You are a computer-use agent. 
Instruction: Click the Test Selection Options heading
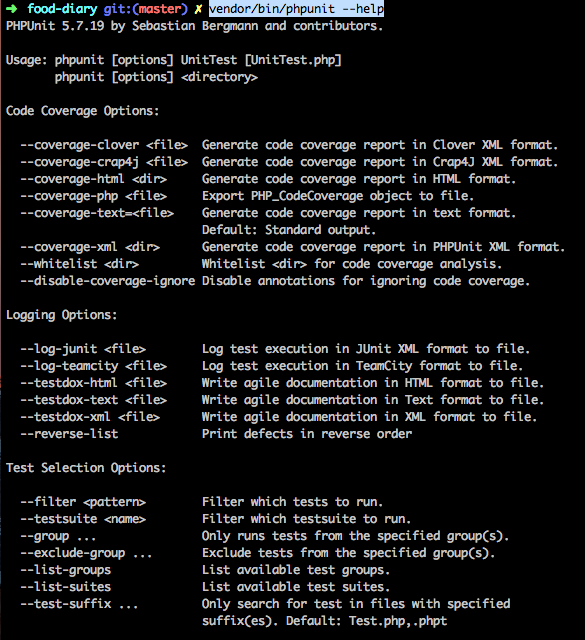click(x=86, y=468)
